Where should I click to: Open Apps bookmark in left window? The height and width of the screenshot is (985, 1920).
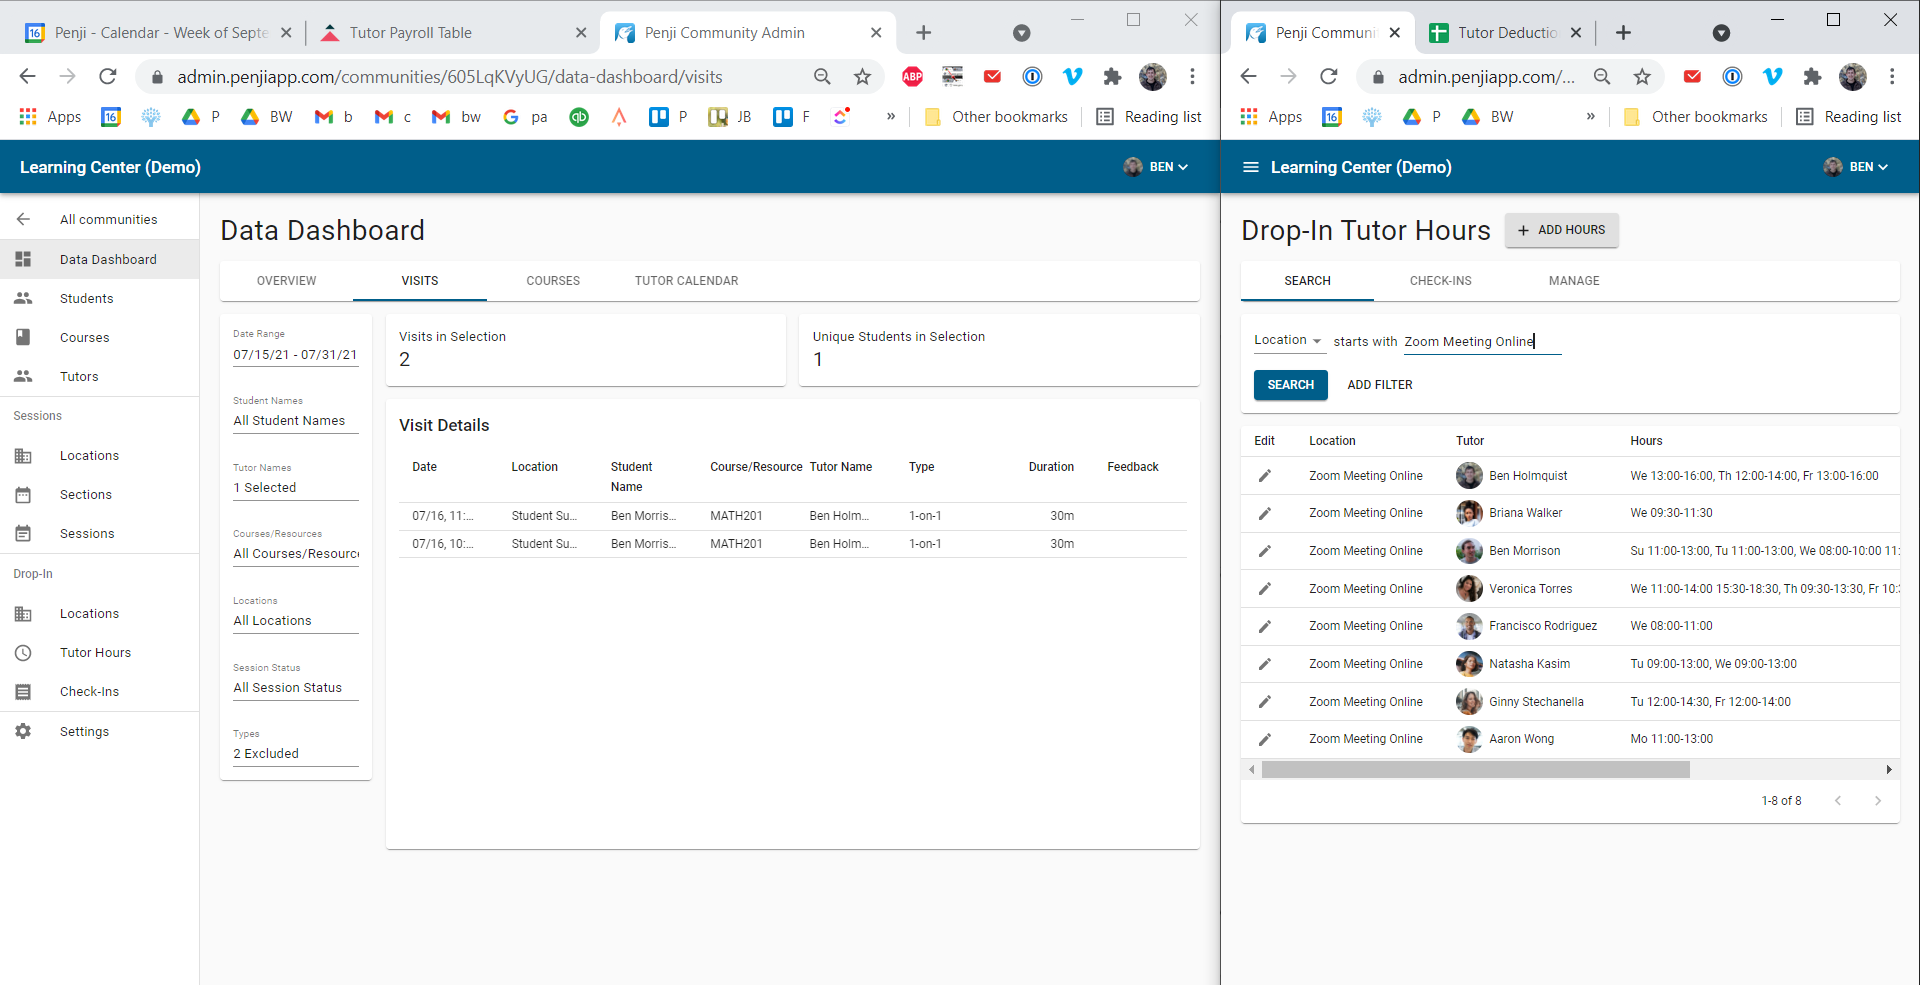click(x=51, y=117)
